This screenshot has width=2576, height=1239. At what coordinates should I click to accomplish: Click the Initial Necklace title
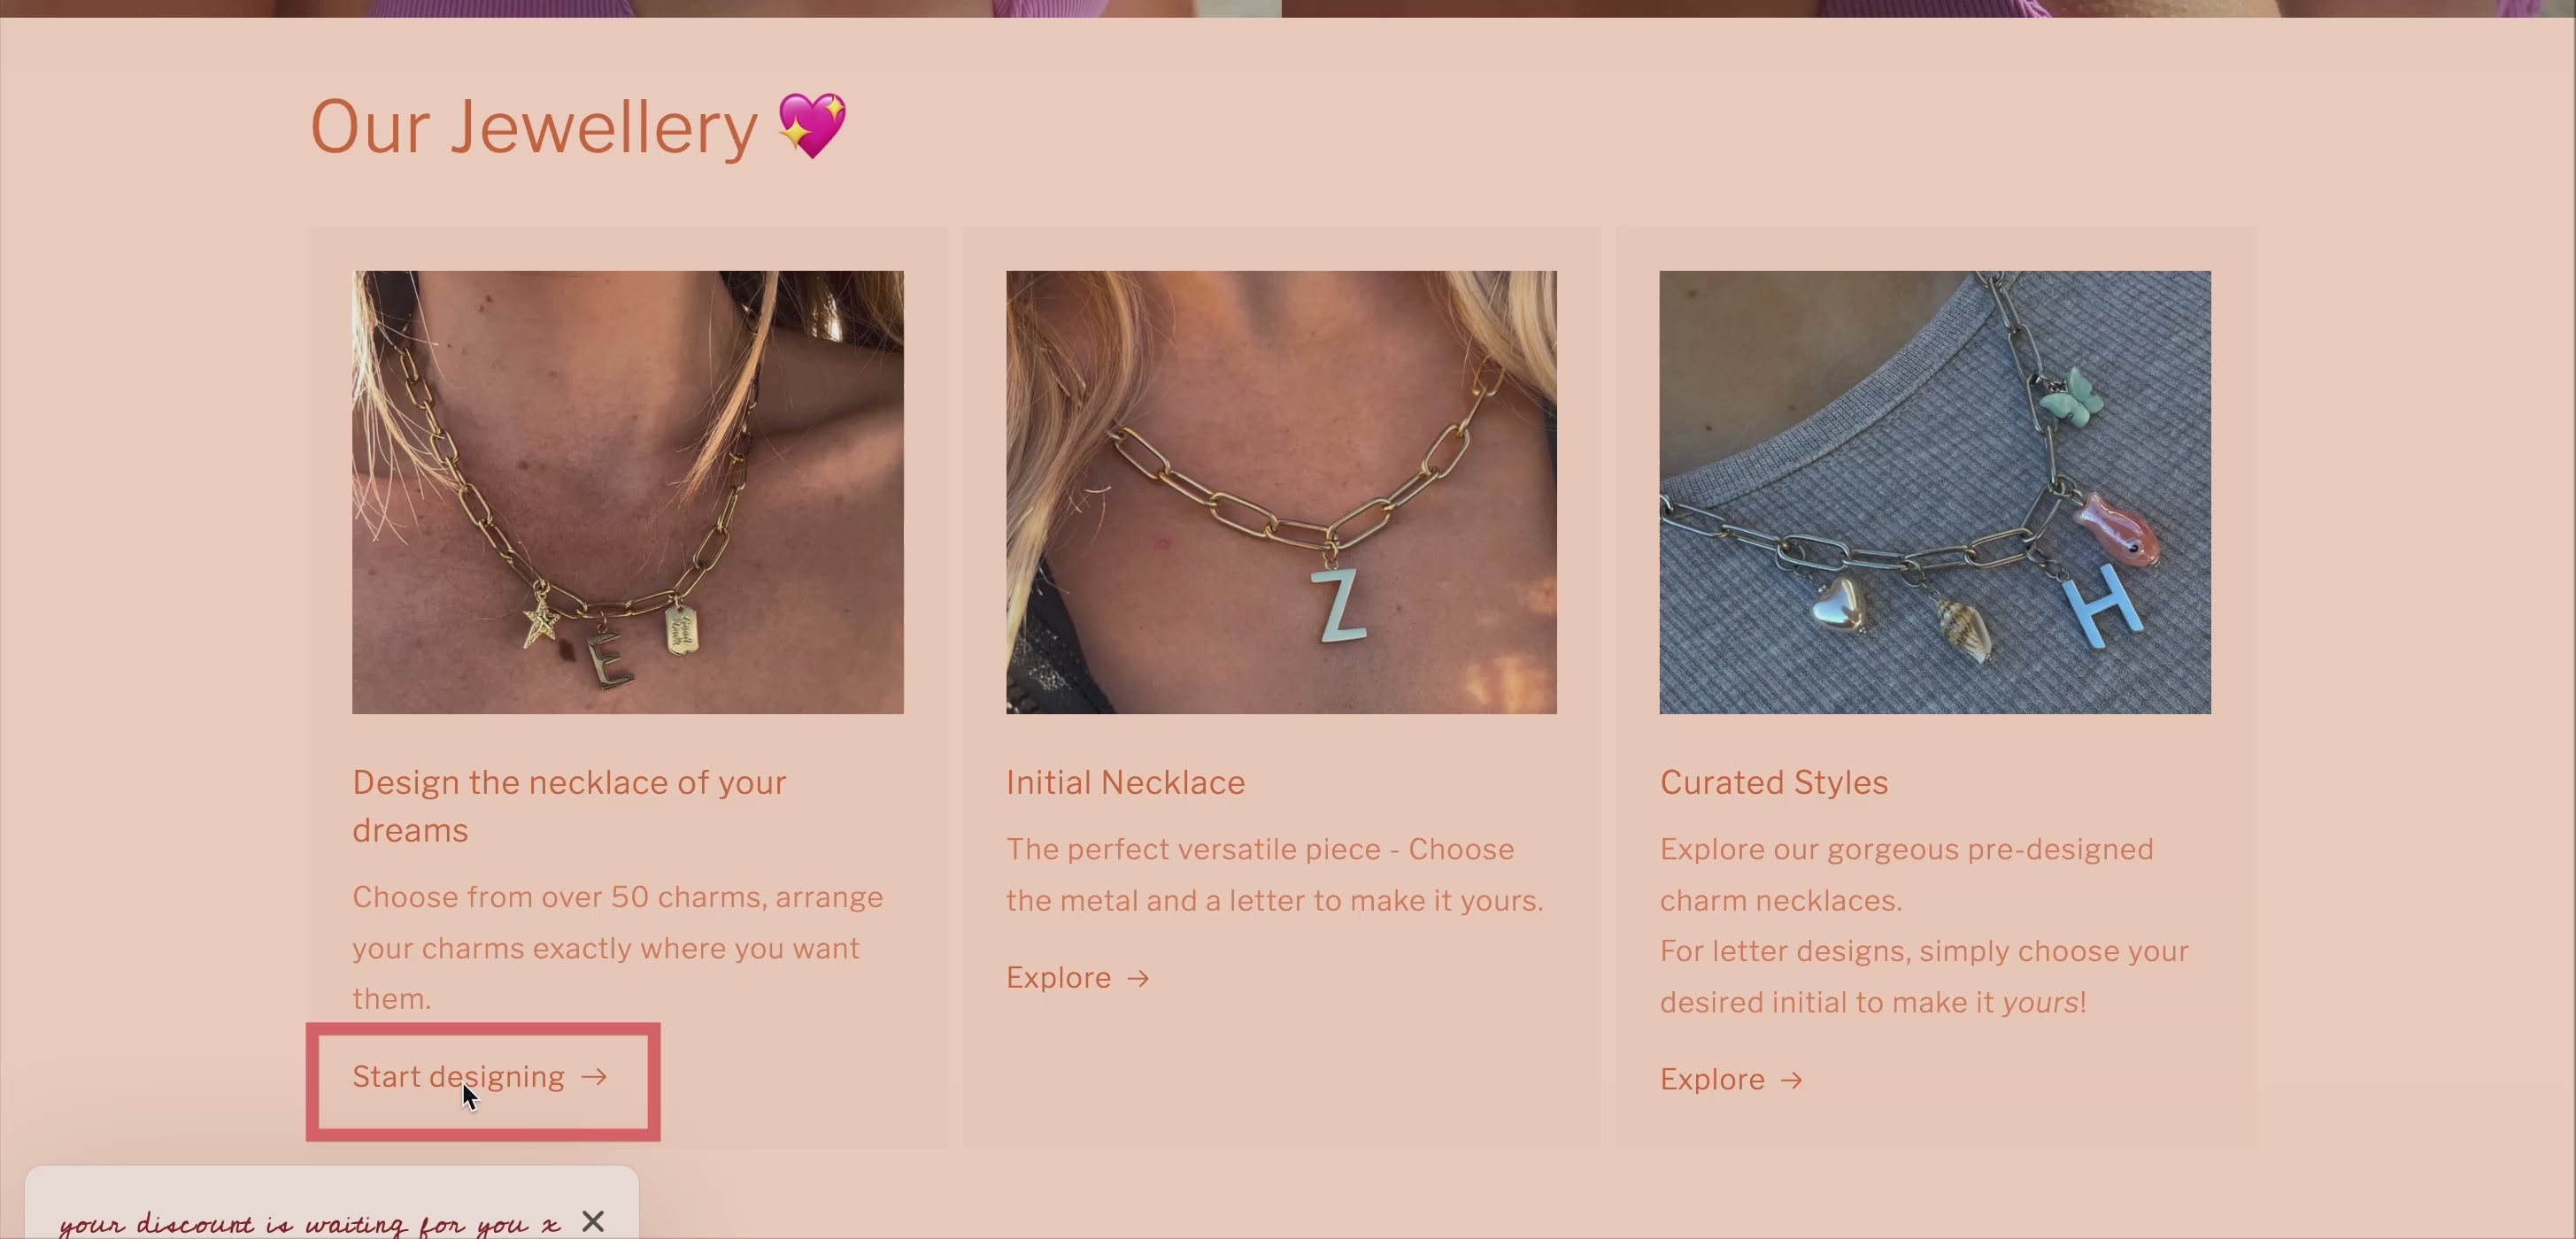pos(1125,782)
